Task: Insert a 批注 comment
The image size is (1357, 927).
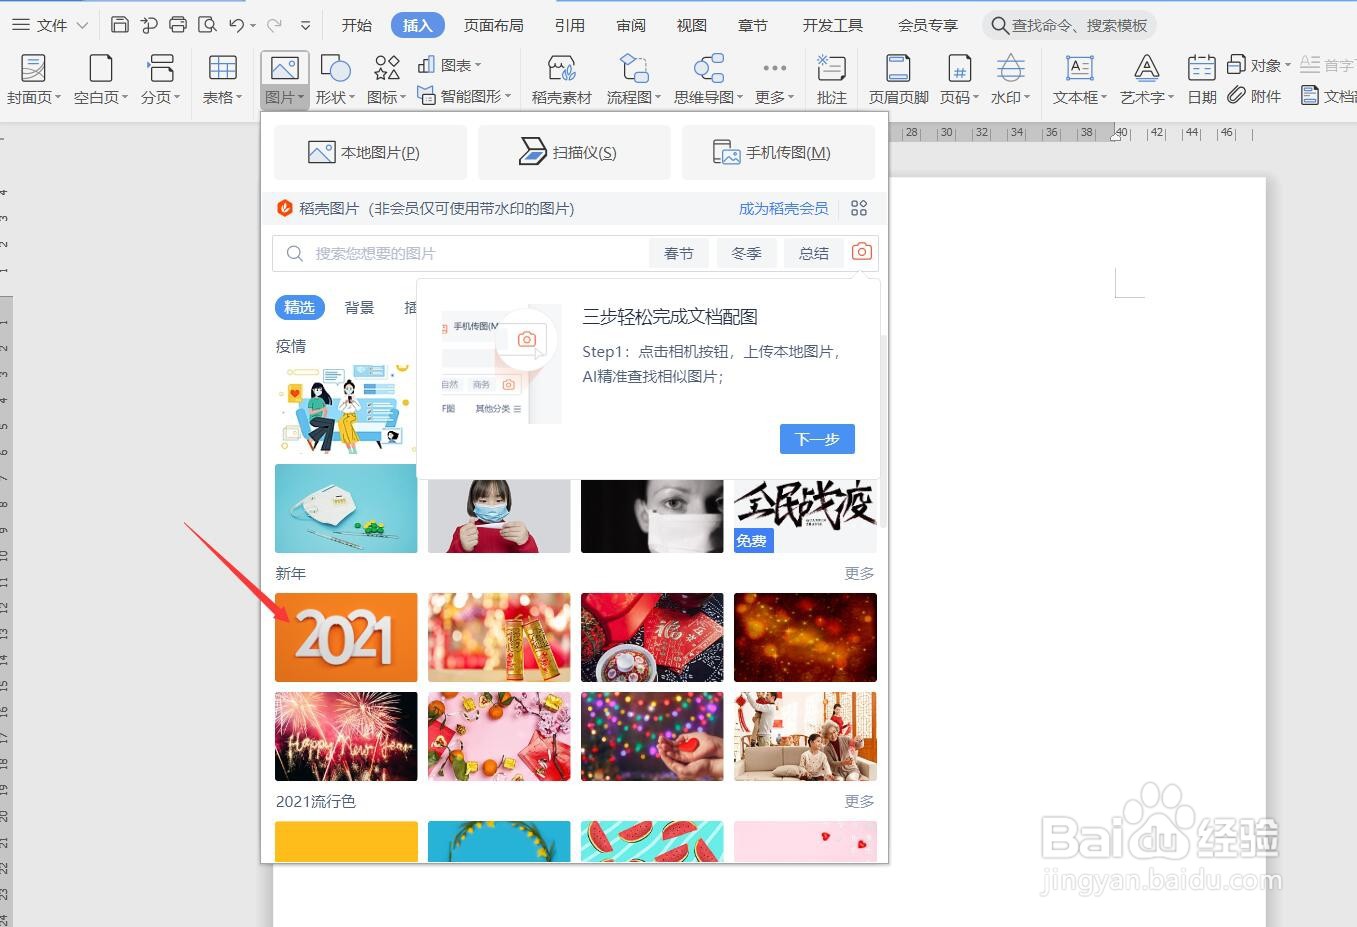Action: 831,78
